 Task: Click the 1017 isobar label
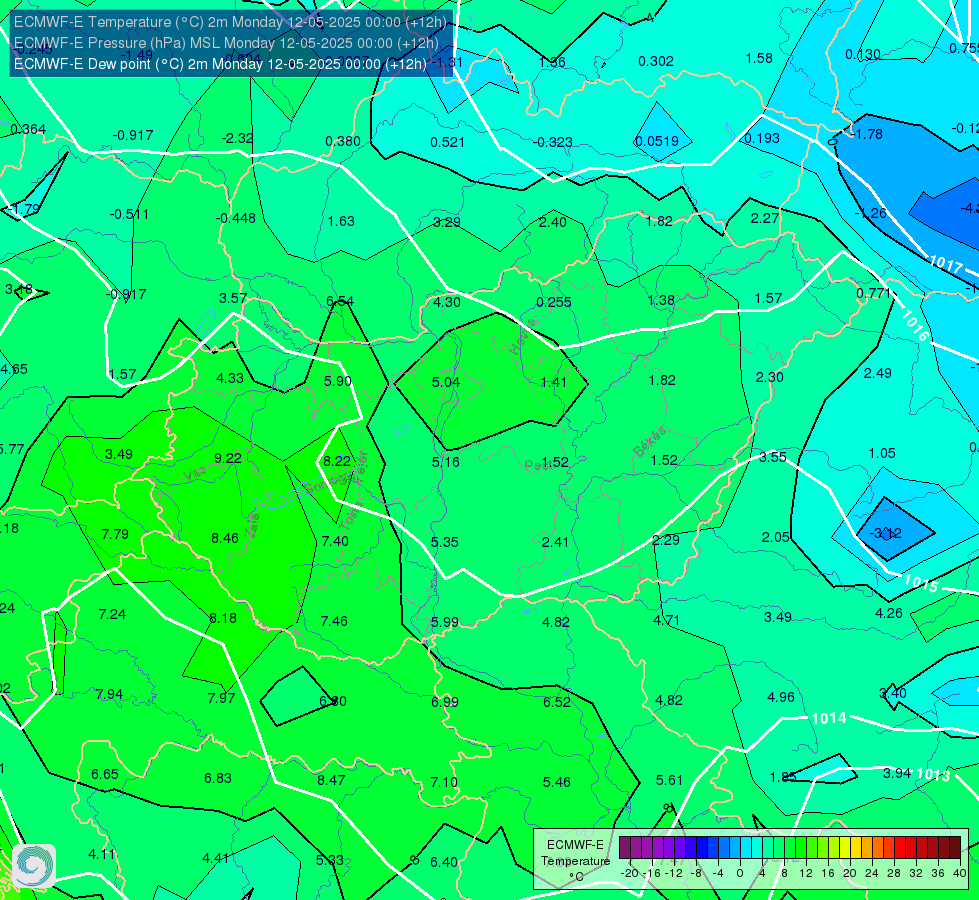tap(947, 264)
